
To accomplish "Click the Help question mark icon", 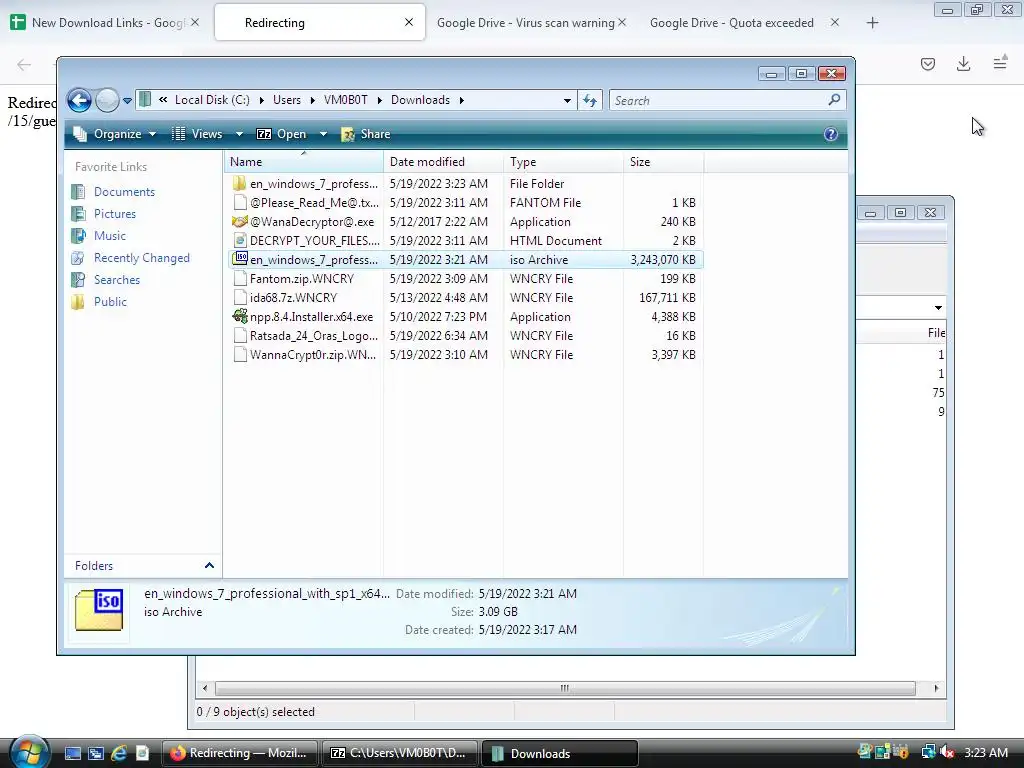I will [831, 134].
